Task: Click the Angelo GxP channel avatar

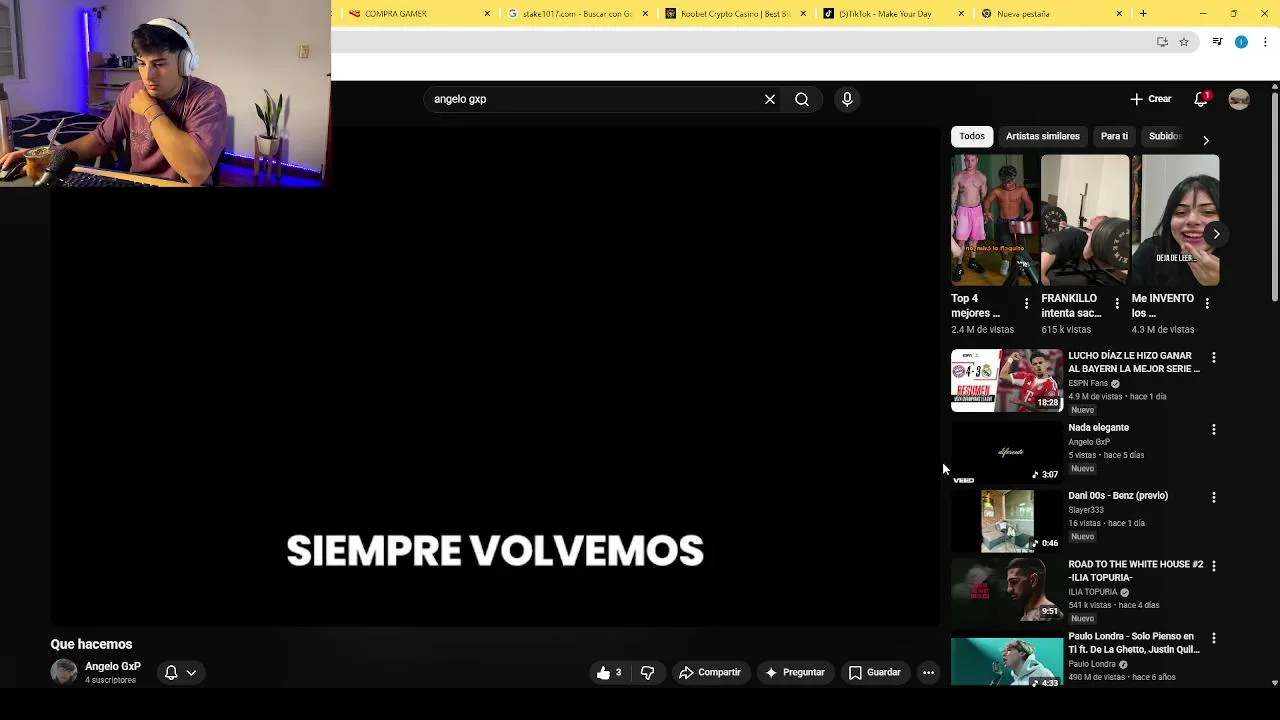Action: pyautogui.click(x=64, y=672)
